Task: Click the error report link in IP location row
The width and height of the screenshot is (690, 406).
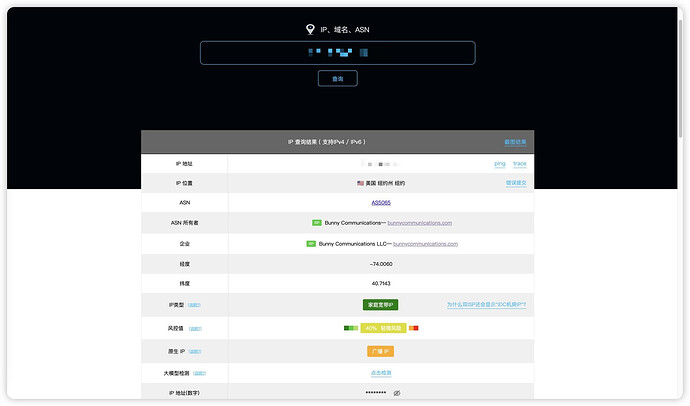Action: tap(516, 183)
